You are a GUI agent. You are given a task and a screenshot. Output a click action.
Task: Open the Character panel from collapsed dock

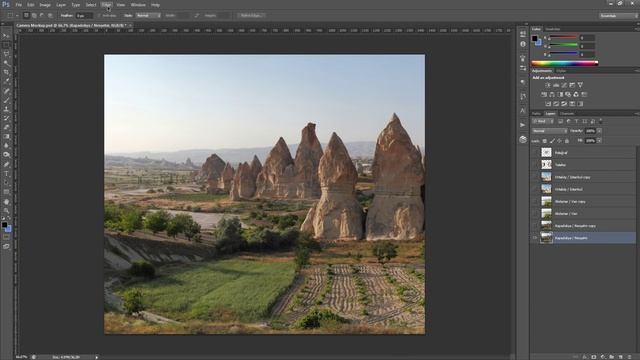[x=523, y=111]
